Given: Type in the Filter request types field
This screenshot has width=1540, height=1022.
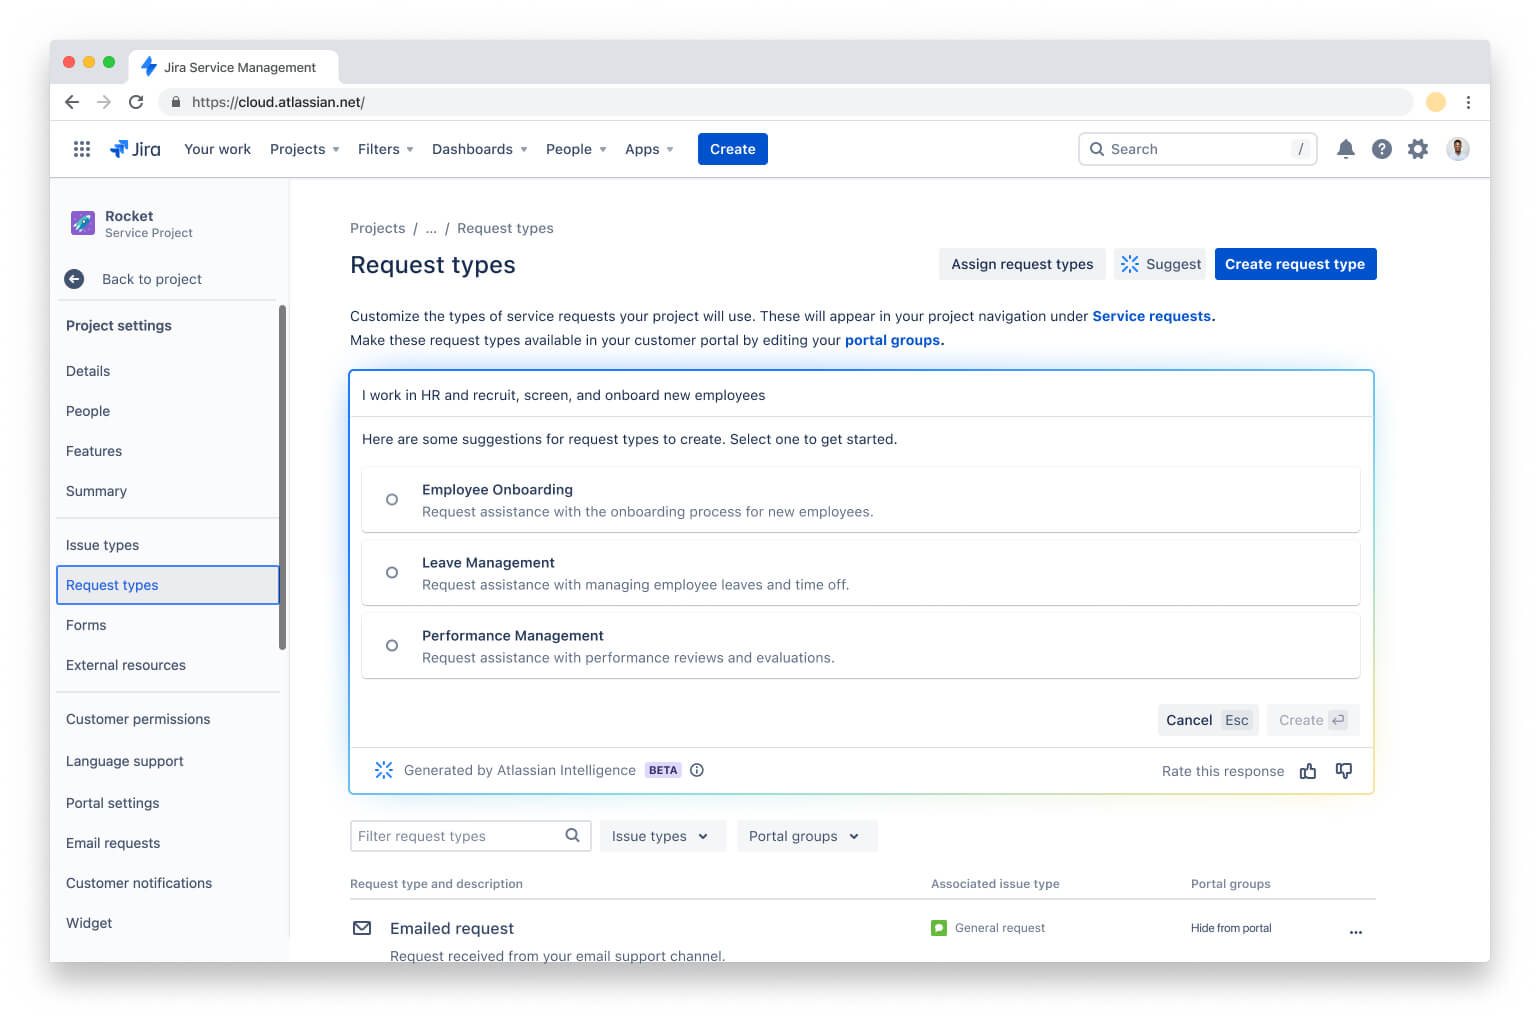Looking at the screenshot, I should click(455, 835).
